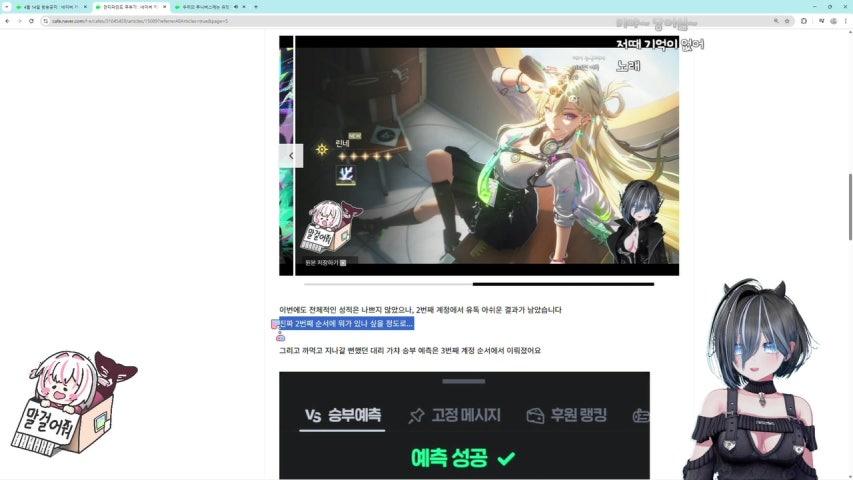Click the page vertical scrollbar thumb
Viewport: 853px width, 480px height.
click(x=850, y=207)
